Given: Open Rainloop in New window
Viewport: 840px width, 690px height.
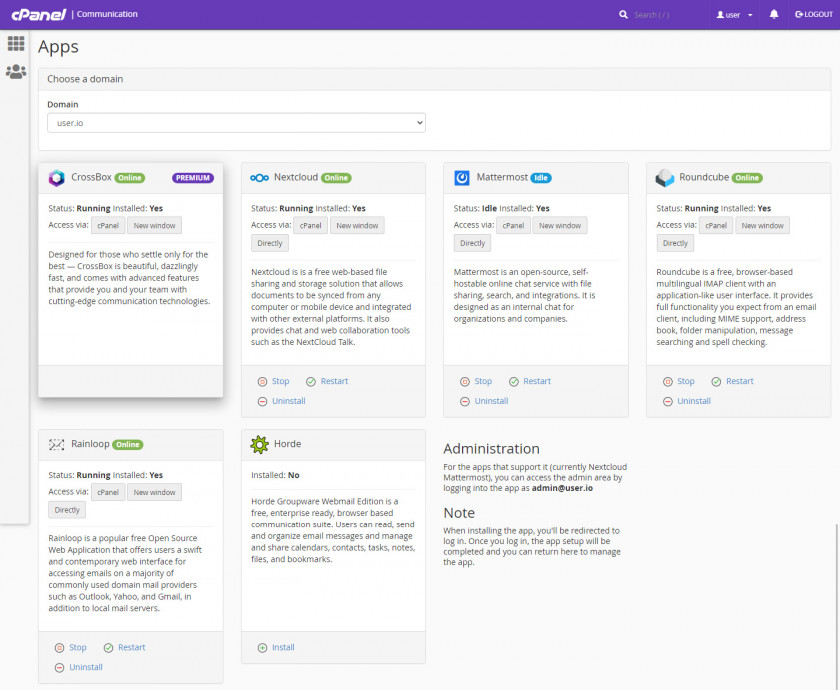Looking at the screenshot, I should point(154,492).
